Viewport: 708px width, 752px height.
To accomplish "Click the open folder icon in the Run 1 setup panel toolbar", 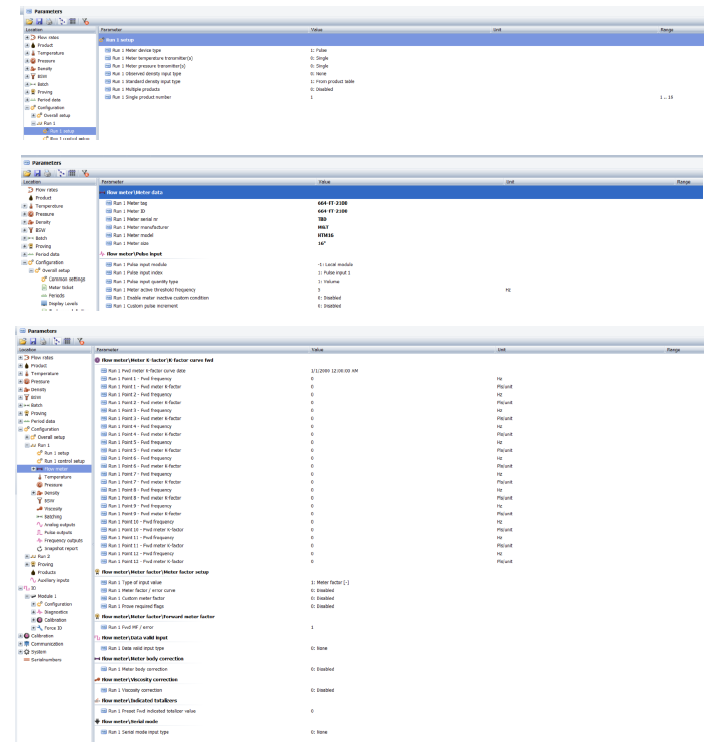I will [29, 21].
